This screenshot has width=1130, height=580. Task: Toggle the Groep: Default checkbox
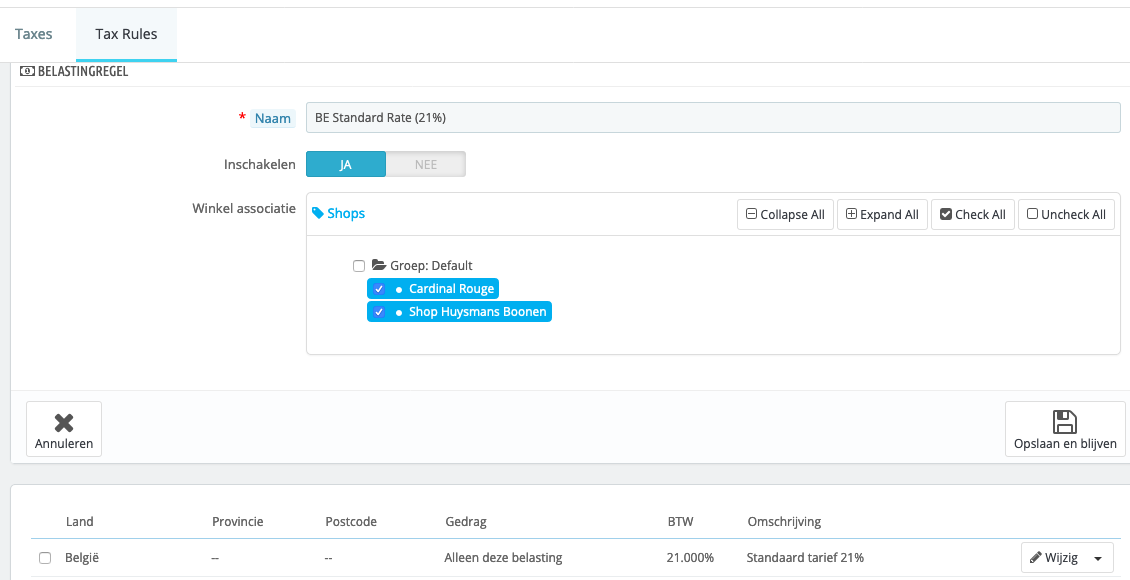coord(359,266)
